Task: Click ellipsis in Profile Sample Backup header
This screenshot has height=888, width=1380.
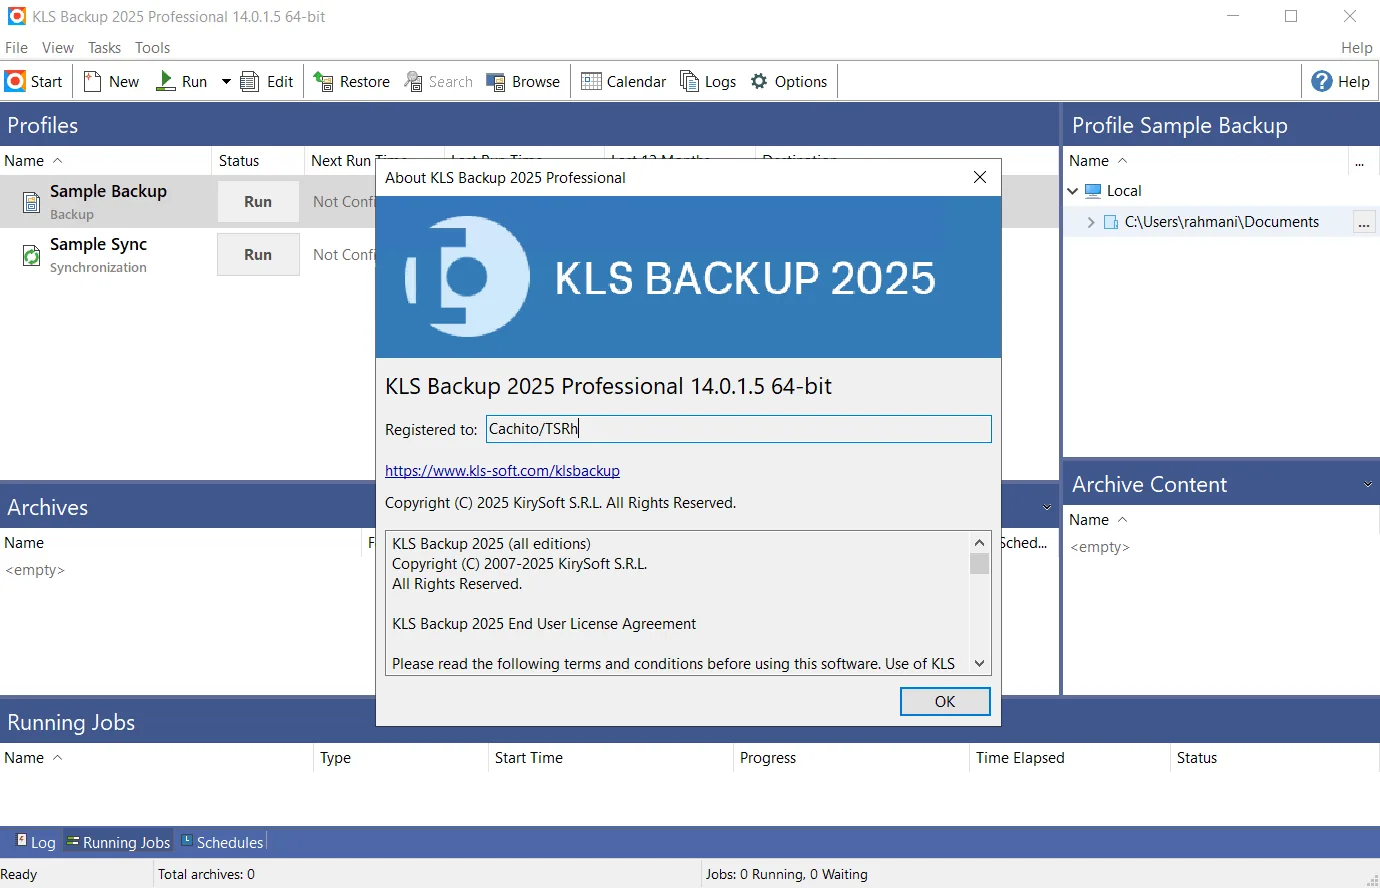Action: pyautogui.click(x=1359, y=161)
